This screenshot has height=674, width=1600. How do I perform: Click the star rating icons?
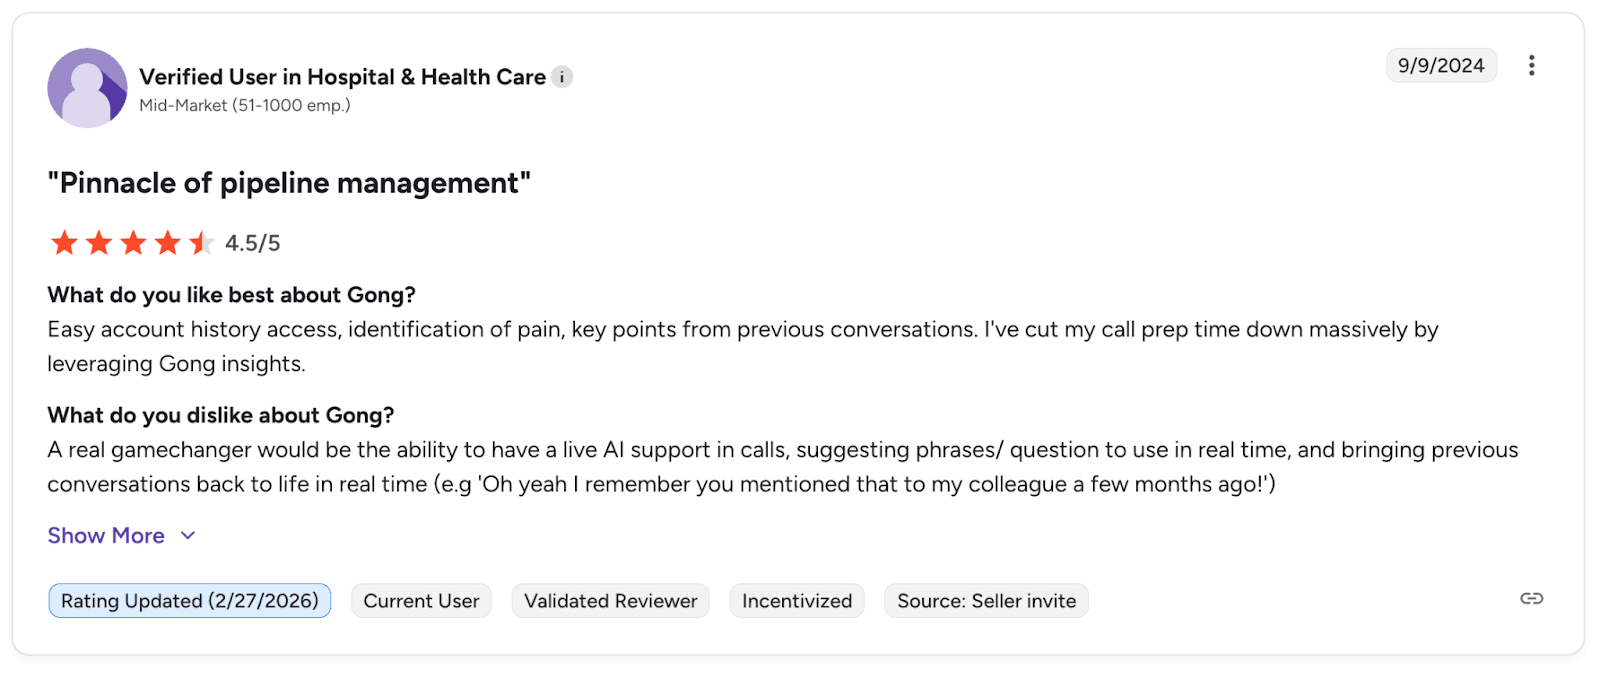(x=132, y=243)
